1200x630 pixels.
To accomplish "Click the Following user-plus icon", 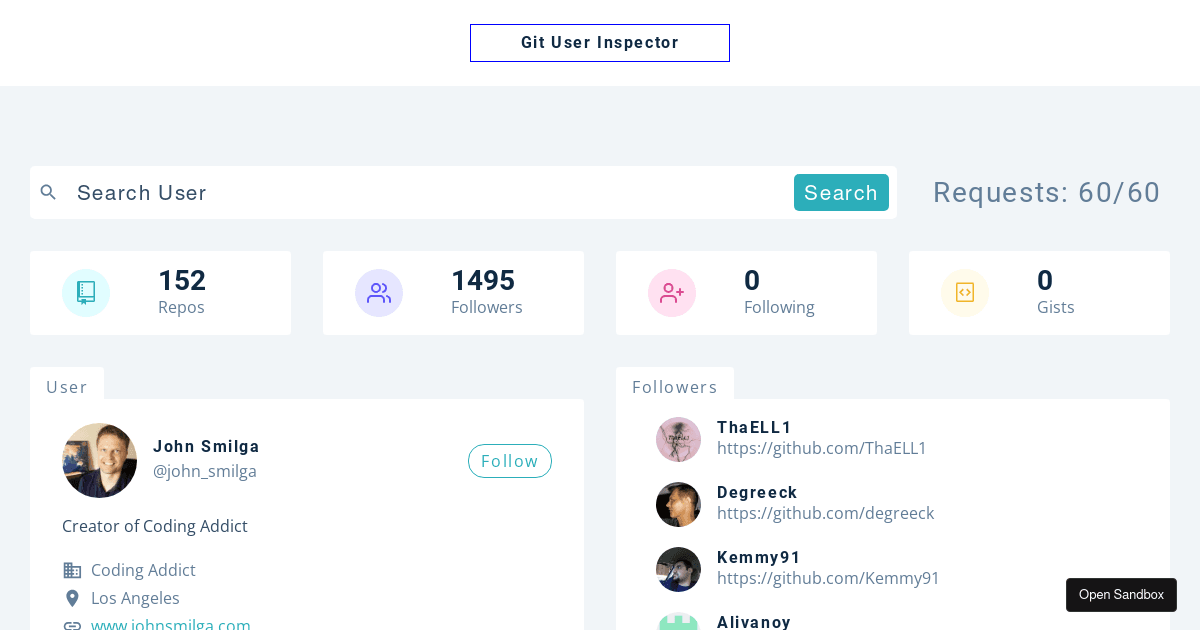I will click(672, 293).
